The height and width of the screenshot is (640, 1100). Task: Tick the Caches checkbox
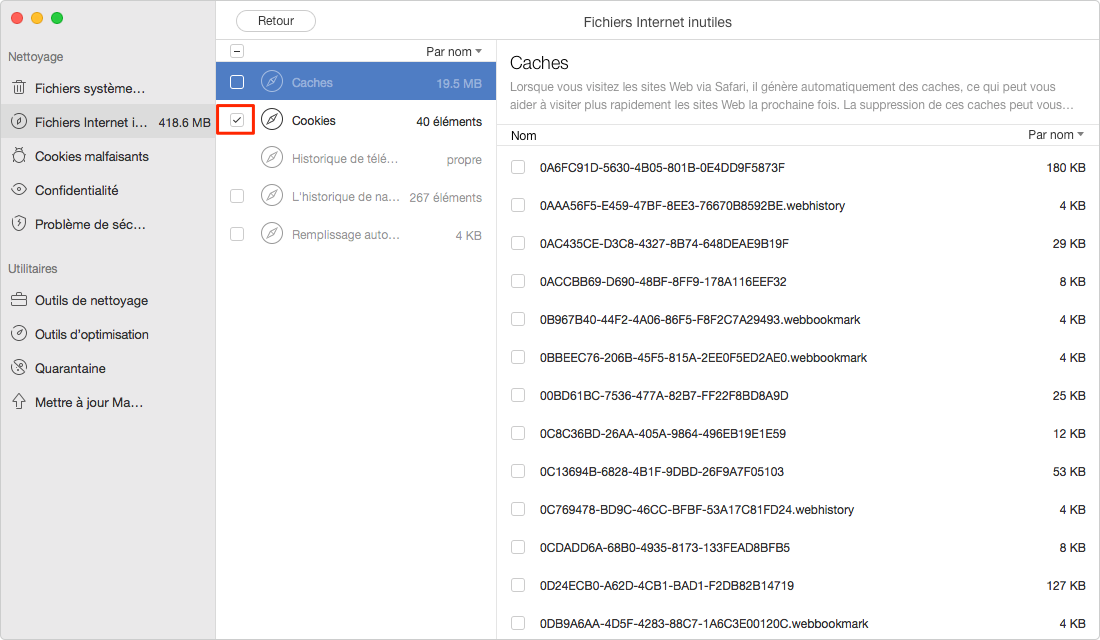[237, 82]
